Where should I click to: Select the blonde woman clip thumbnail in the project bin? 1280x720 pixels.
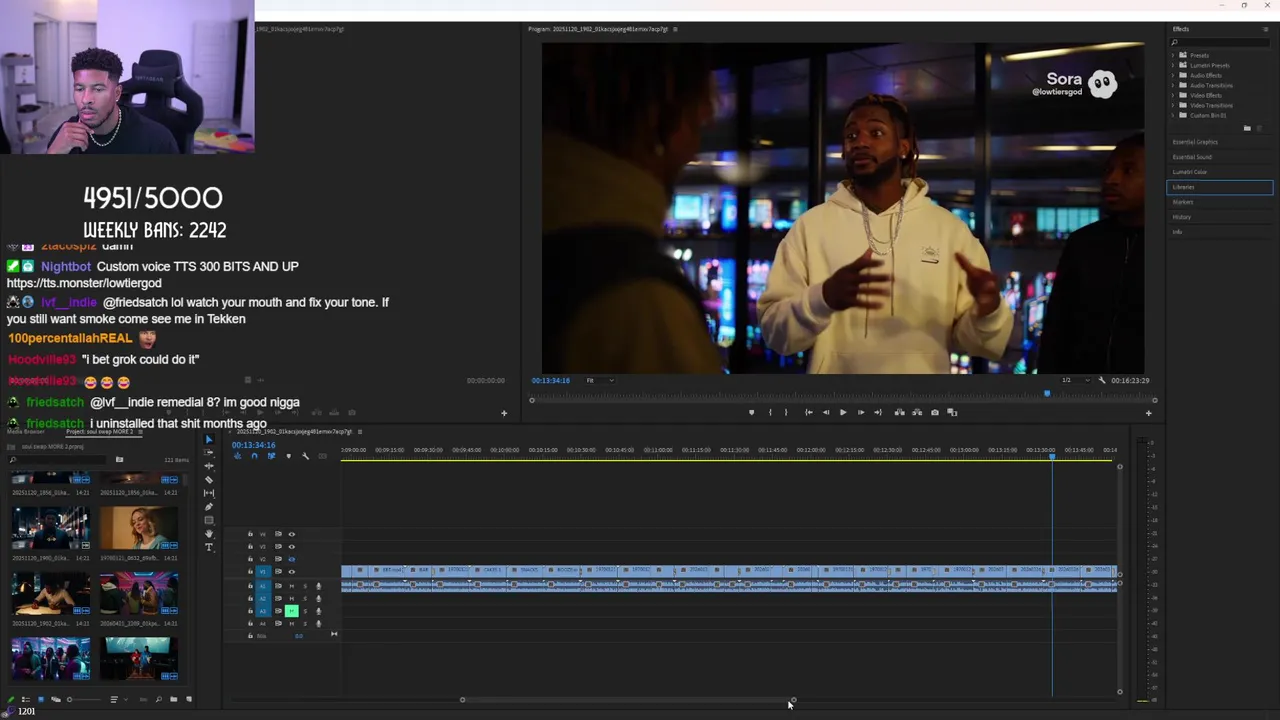point(138,527)
